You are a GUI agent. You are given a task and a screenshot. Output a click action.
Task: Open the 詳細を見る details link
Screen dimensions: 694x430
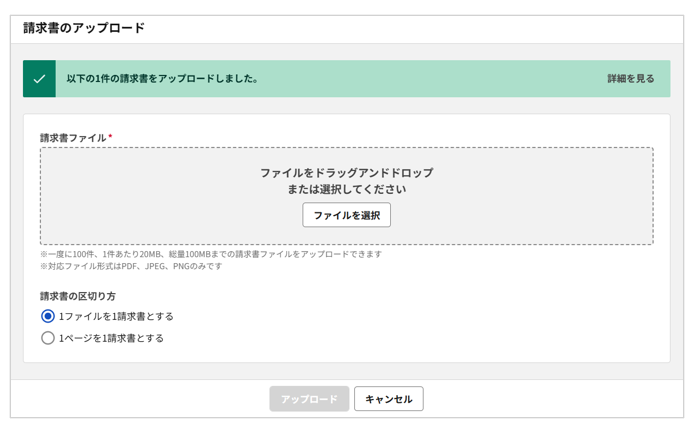[630, 79]
